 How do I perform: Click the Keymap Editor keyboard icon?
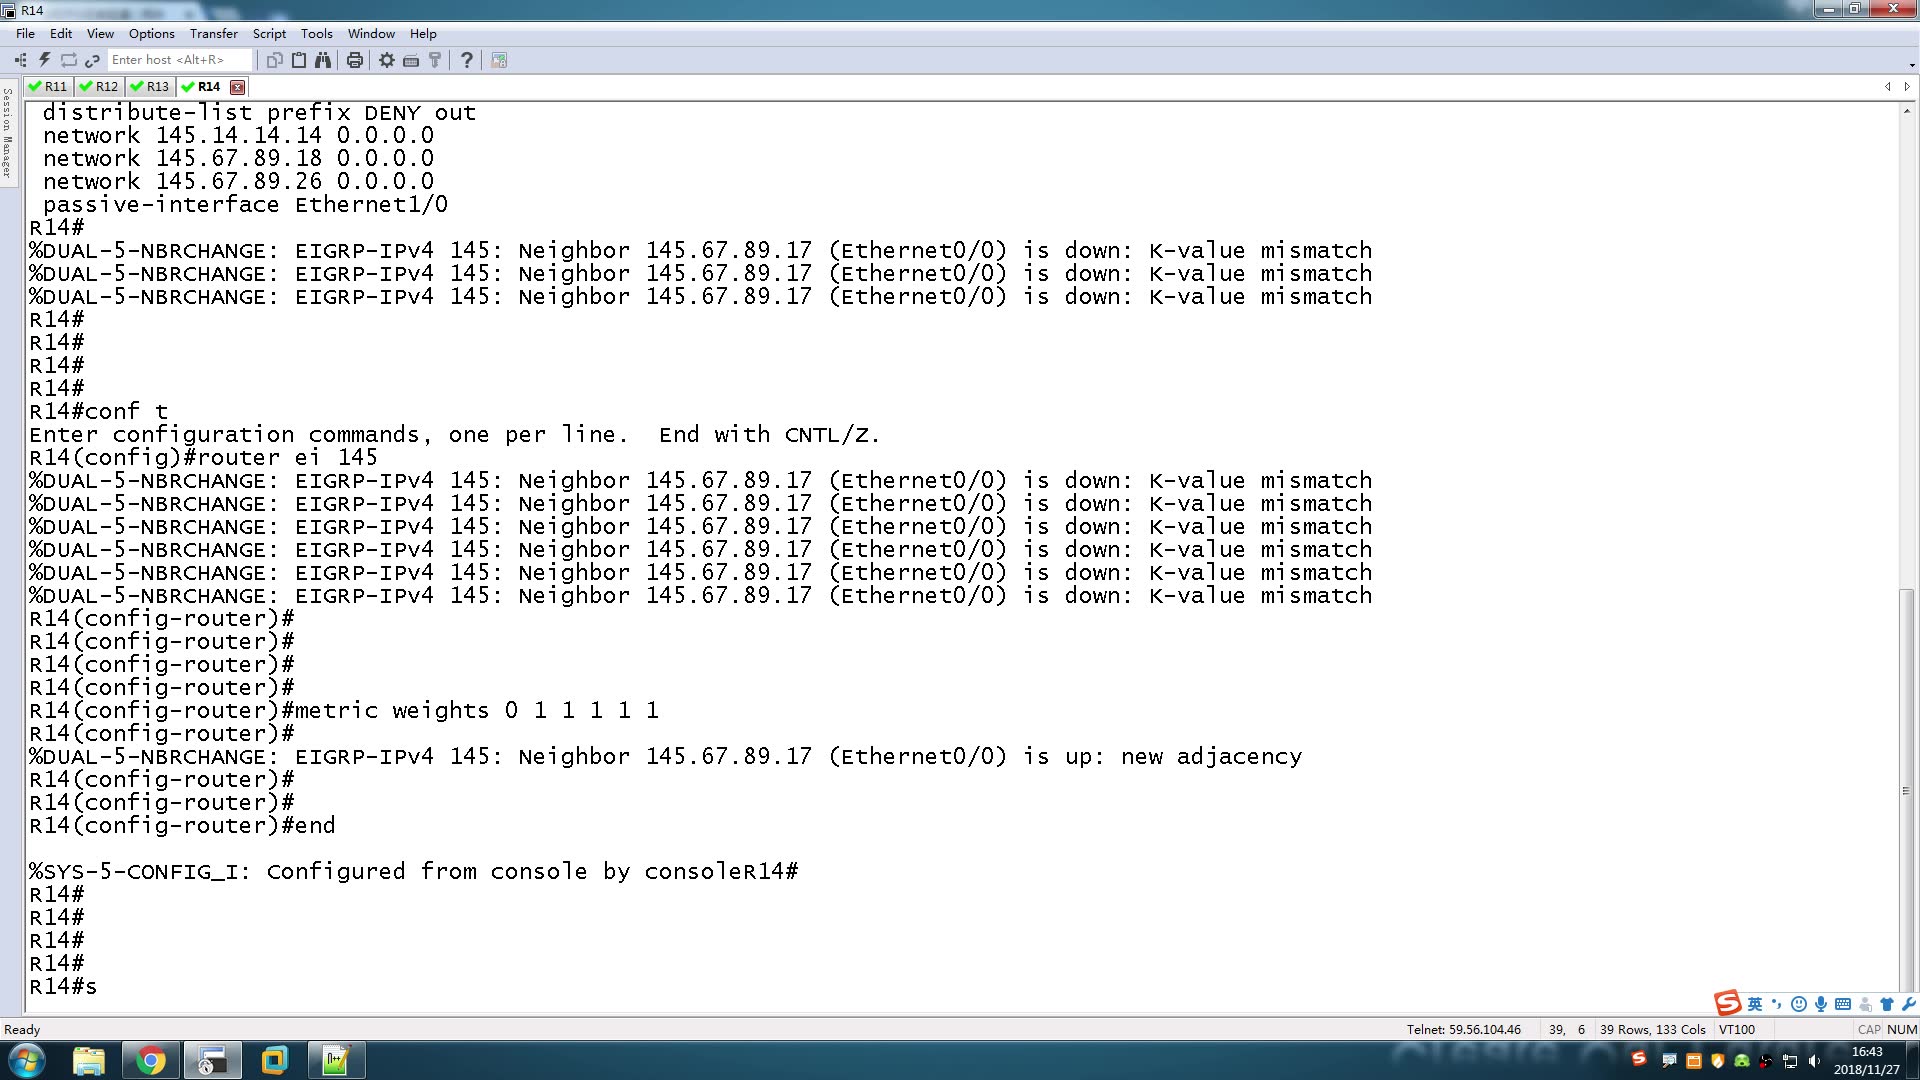point(411,60)
